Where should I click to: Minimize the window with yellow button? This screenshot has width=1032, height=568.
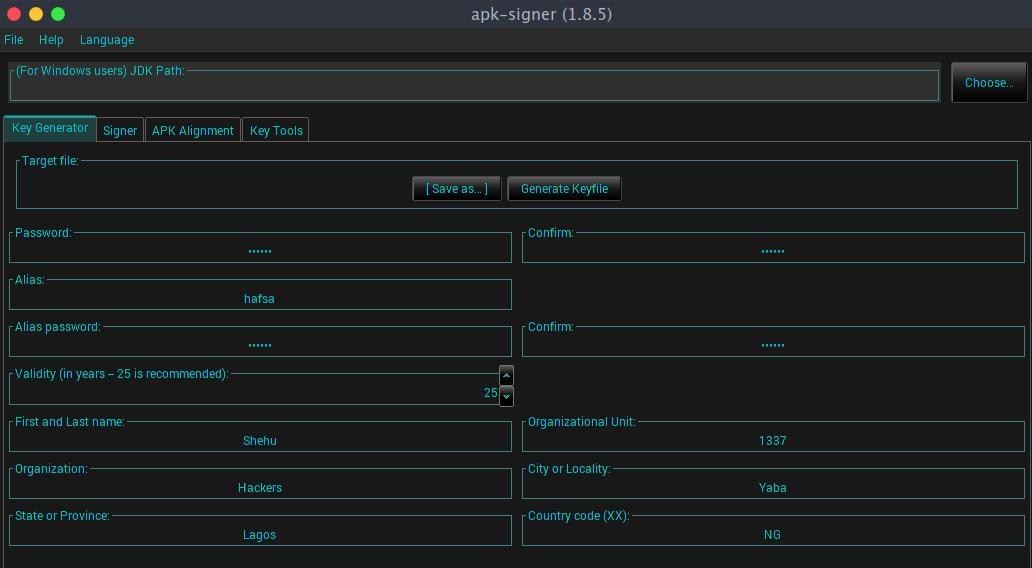coord(36,14)
